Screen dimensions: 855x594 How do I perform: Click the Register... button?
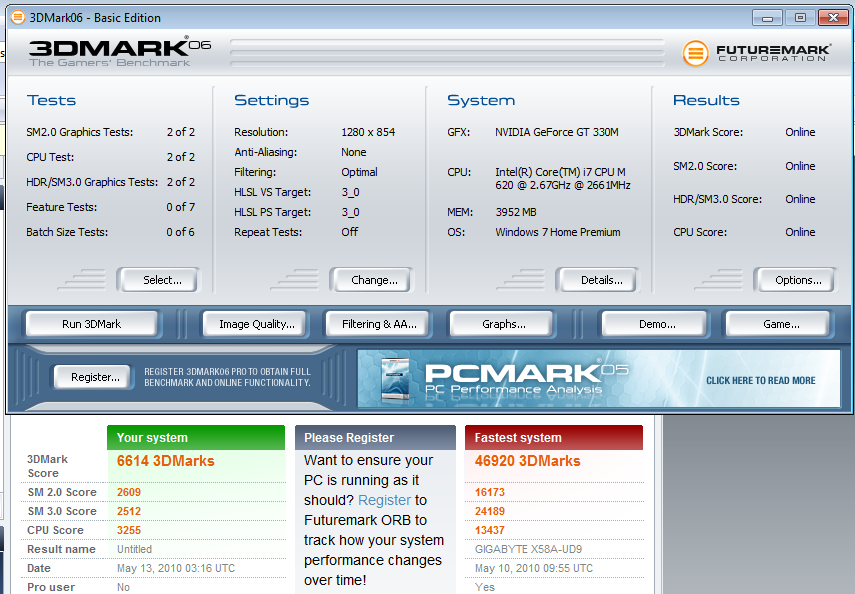pos(94,377)
